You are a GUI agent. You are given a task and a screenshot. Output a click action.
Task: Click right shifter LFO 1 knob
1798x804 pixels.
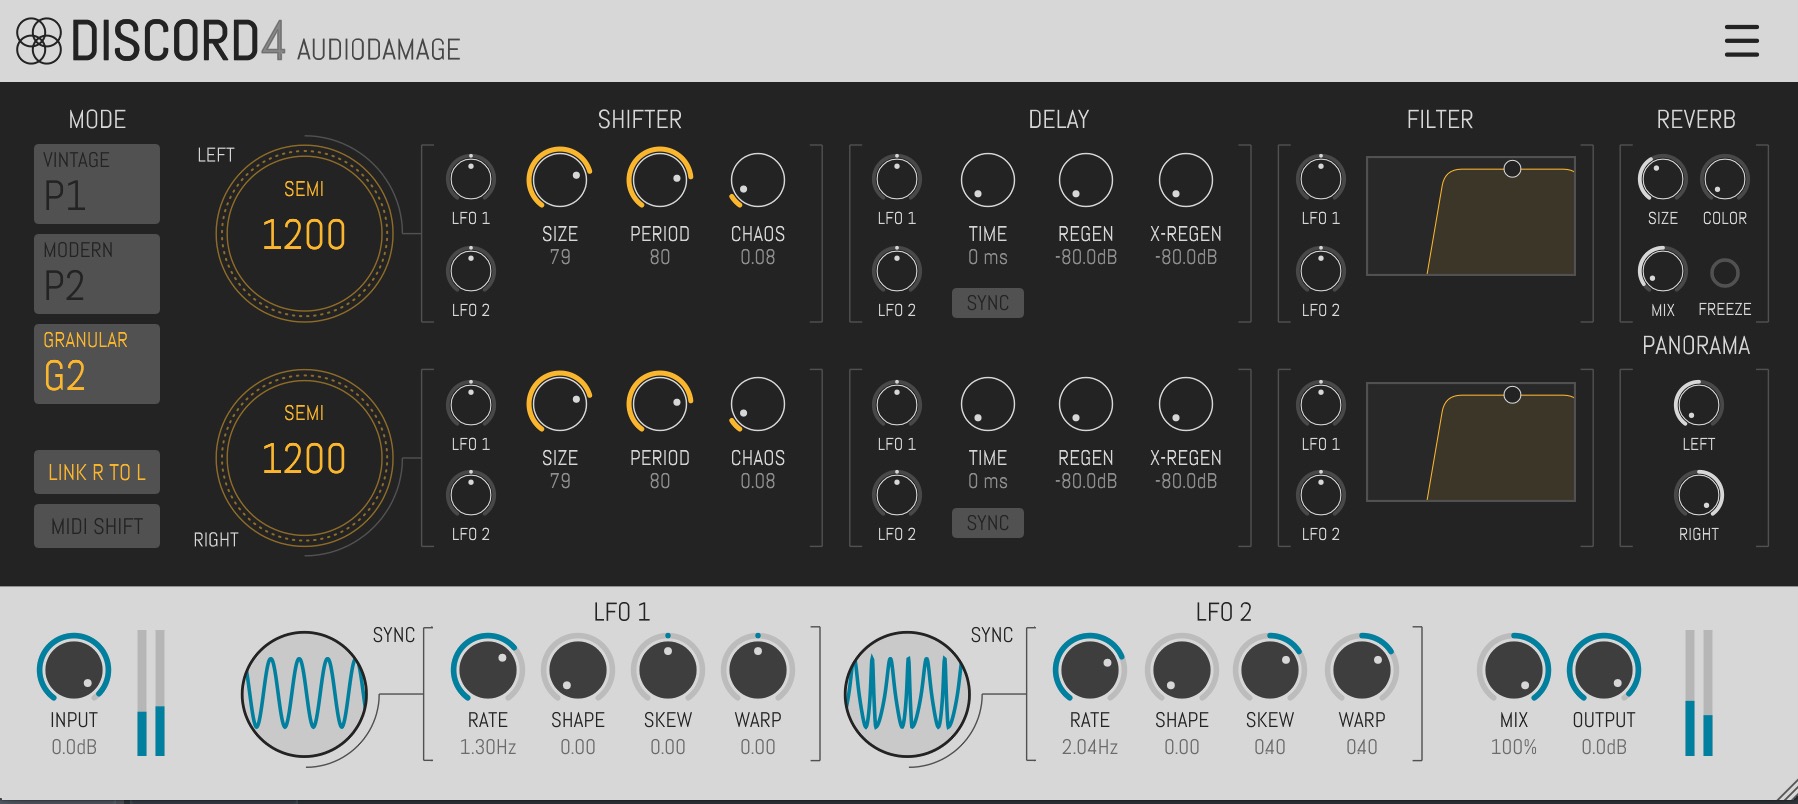coord(471,405)
